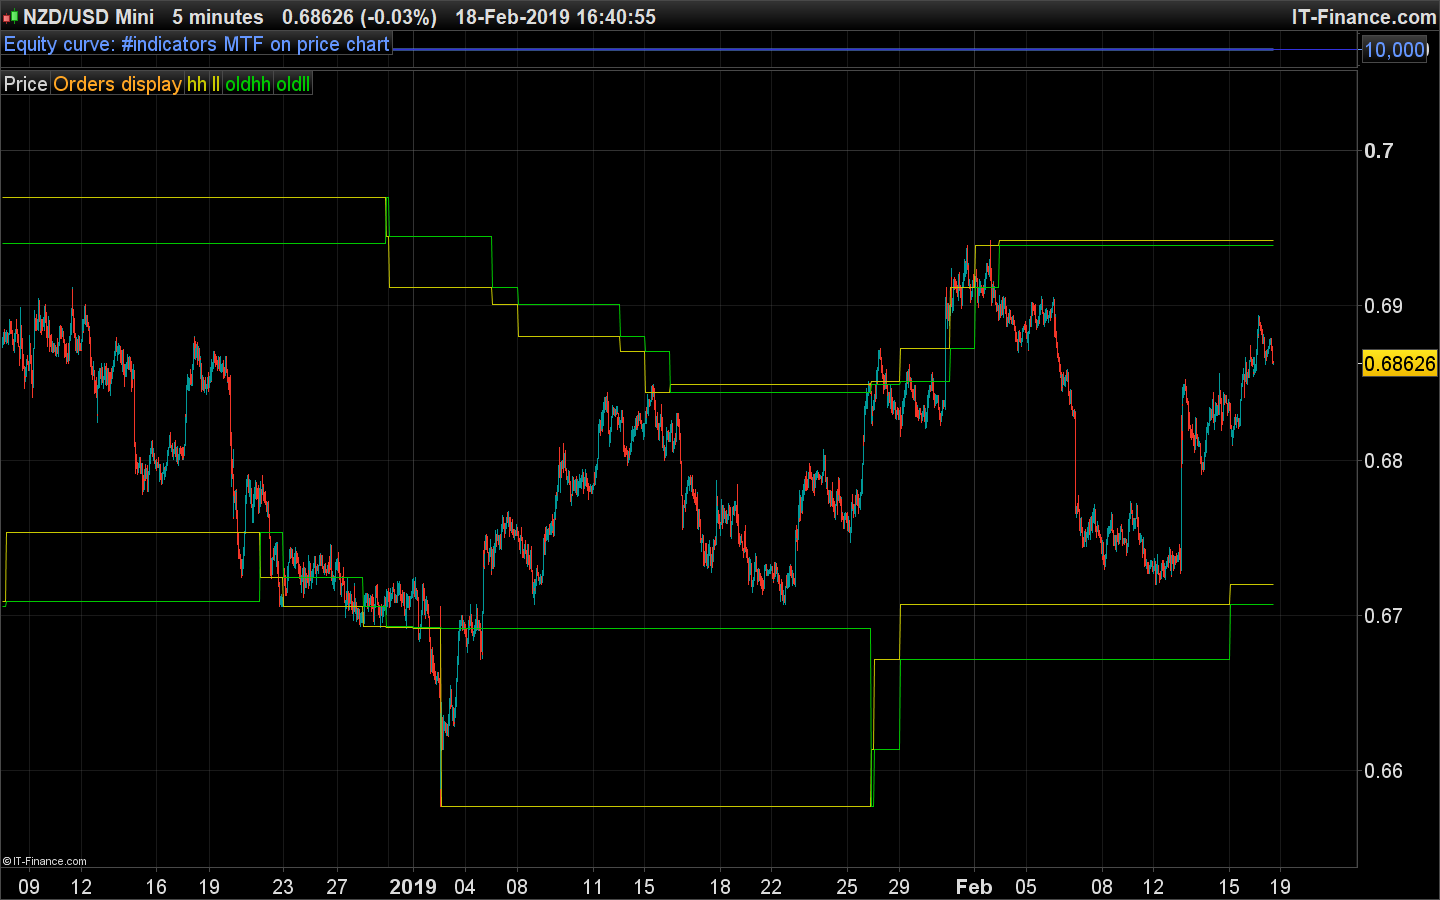
Task: Click the 0.68626 (-0.03%) quote in title bar
Action: click(x=359, y=17)
